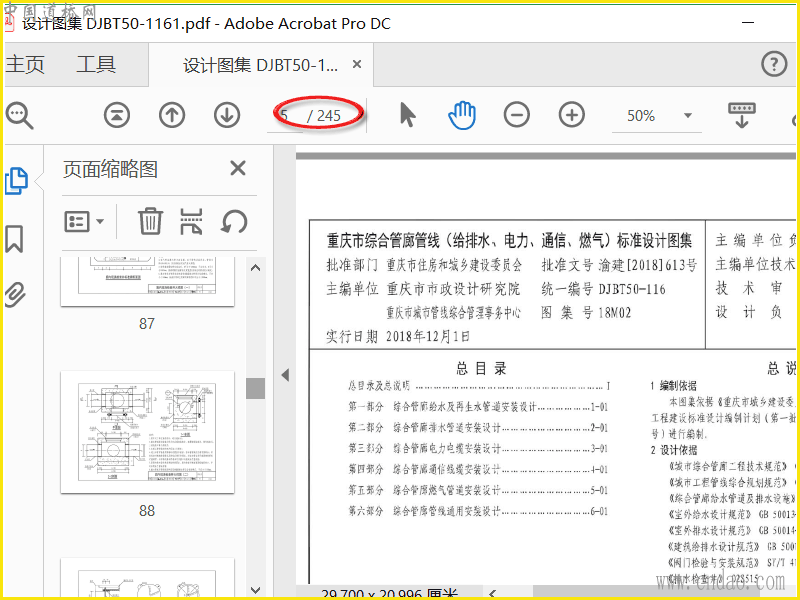Switch to the 主页 tab
This screenshot has height=600, width=800.
(26, 65)
